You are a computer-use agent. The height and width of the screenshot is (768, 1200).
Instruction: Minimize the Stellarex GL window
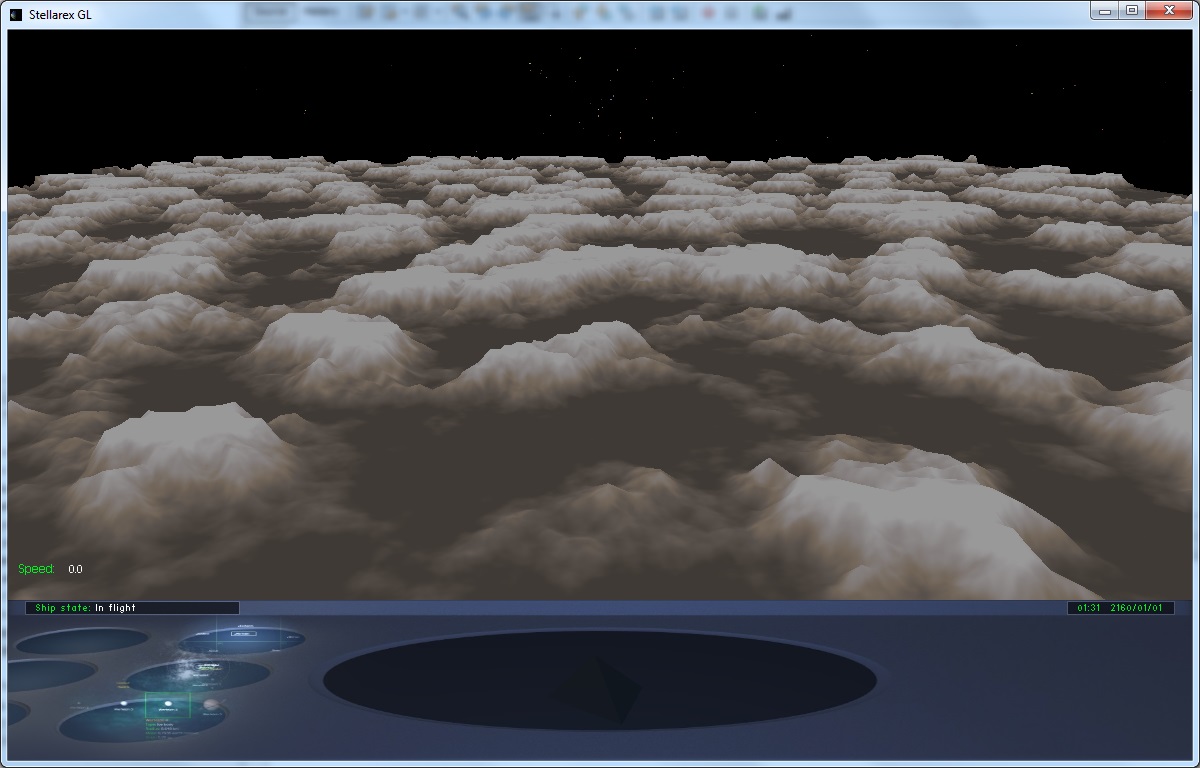pyautogui.click(x=1104, y=10)
